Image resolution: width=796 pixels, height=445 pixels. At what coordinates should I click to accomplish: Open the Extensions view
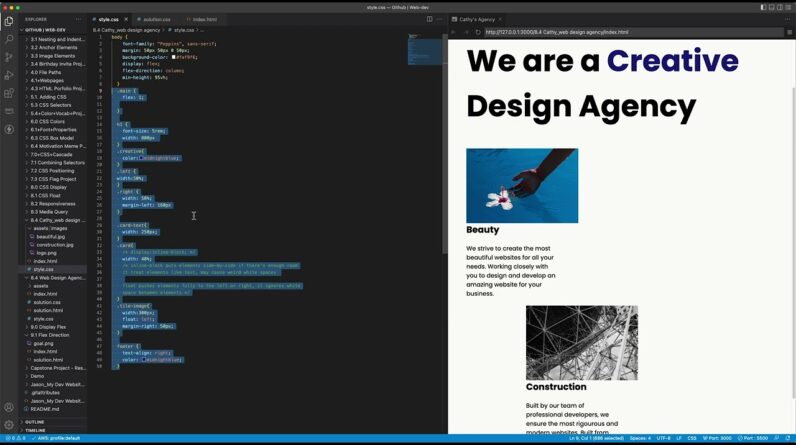pos(9,93)
